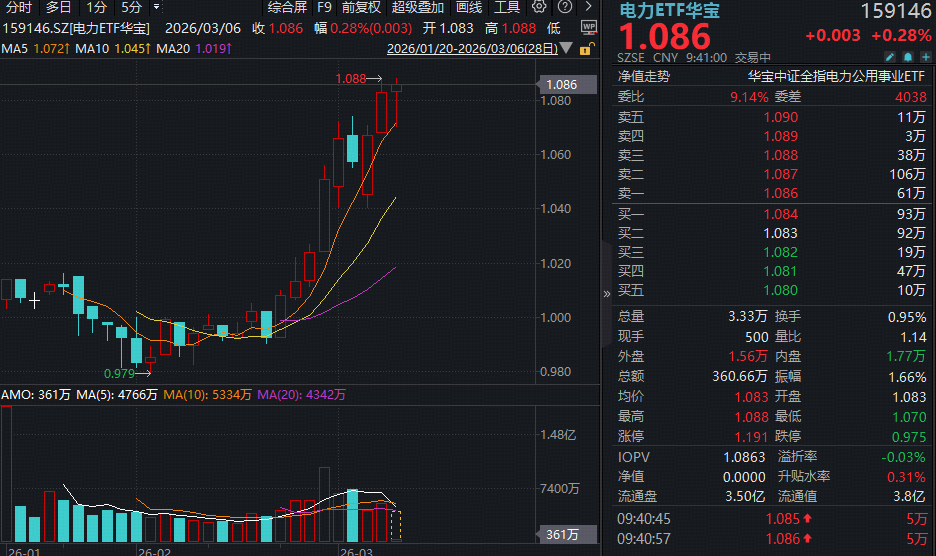Toggle 超级叠加 overlay option
Screen dimensions: 936x556
pos(418,7)
